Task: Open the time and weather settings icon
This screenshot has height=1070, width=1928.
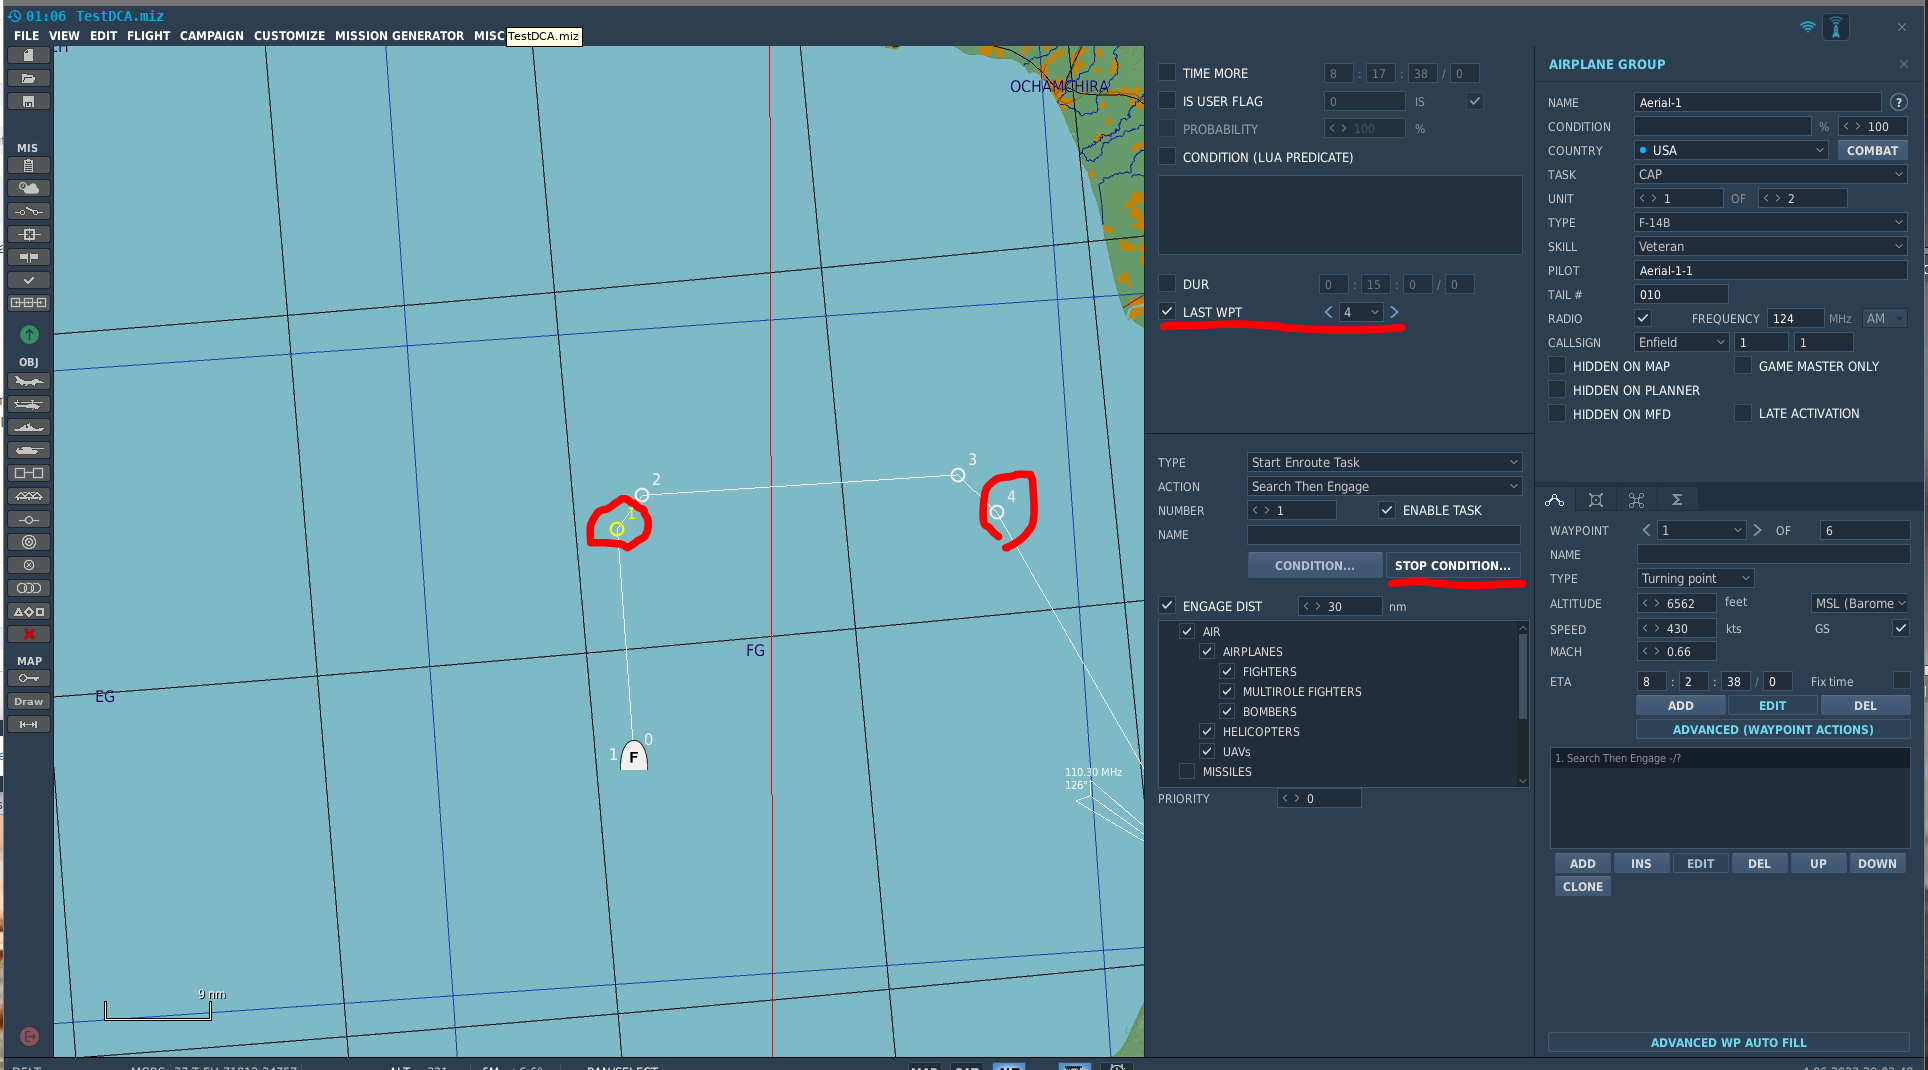Action: pyautogui.click(x=29, y=188)
